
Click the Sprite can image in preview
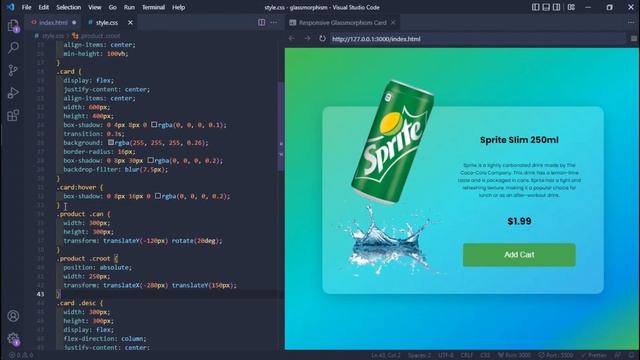coord(393,142)
